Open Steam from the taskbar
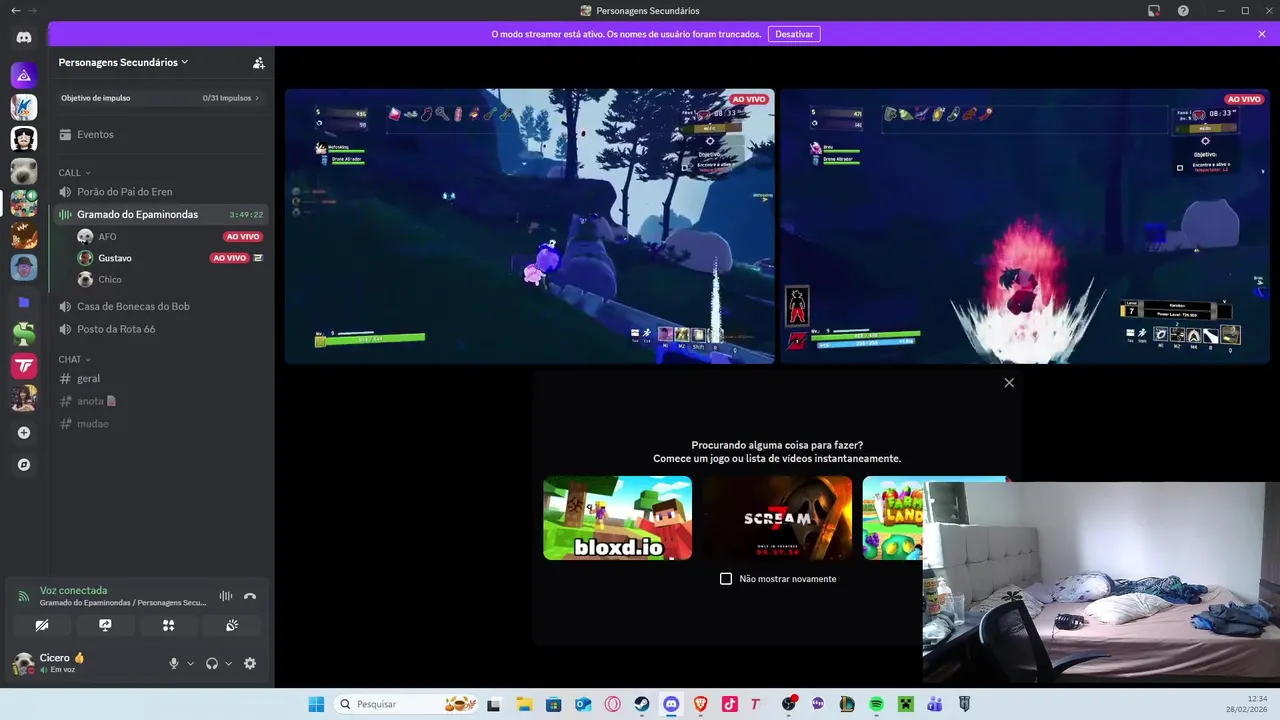The height and width of the screenshot is (720, 1280). point(642,704)
